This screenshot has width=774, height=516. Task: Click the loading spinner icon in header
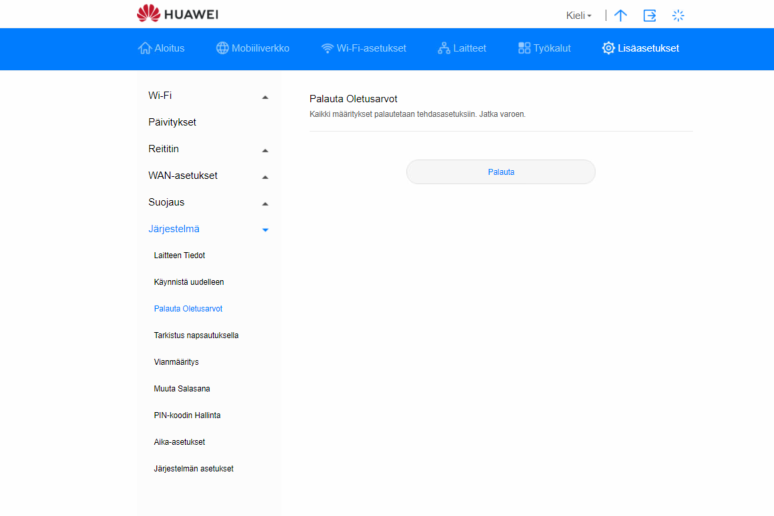pos(678,15)
